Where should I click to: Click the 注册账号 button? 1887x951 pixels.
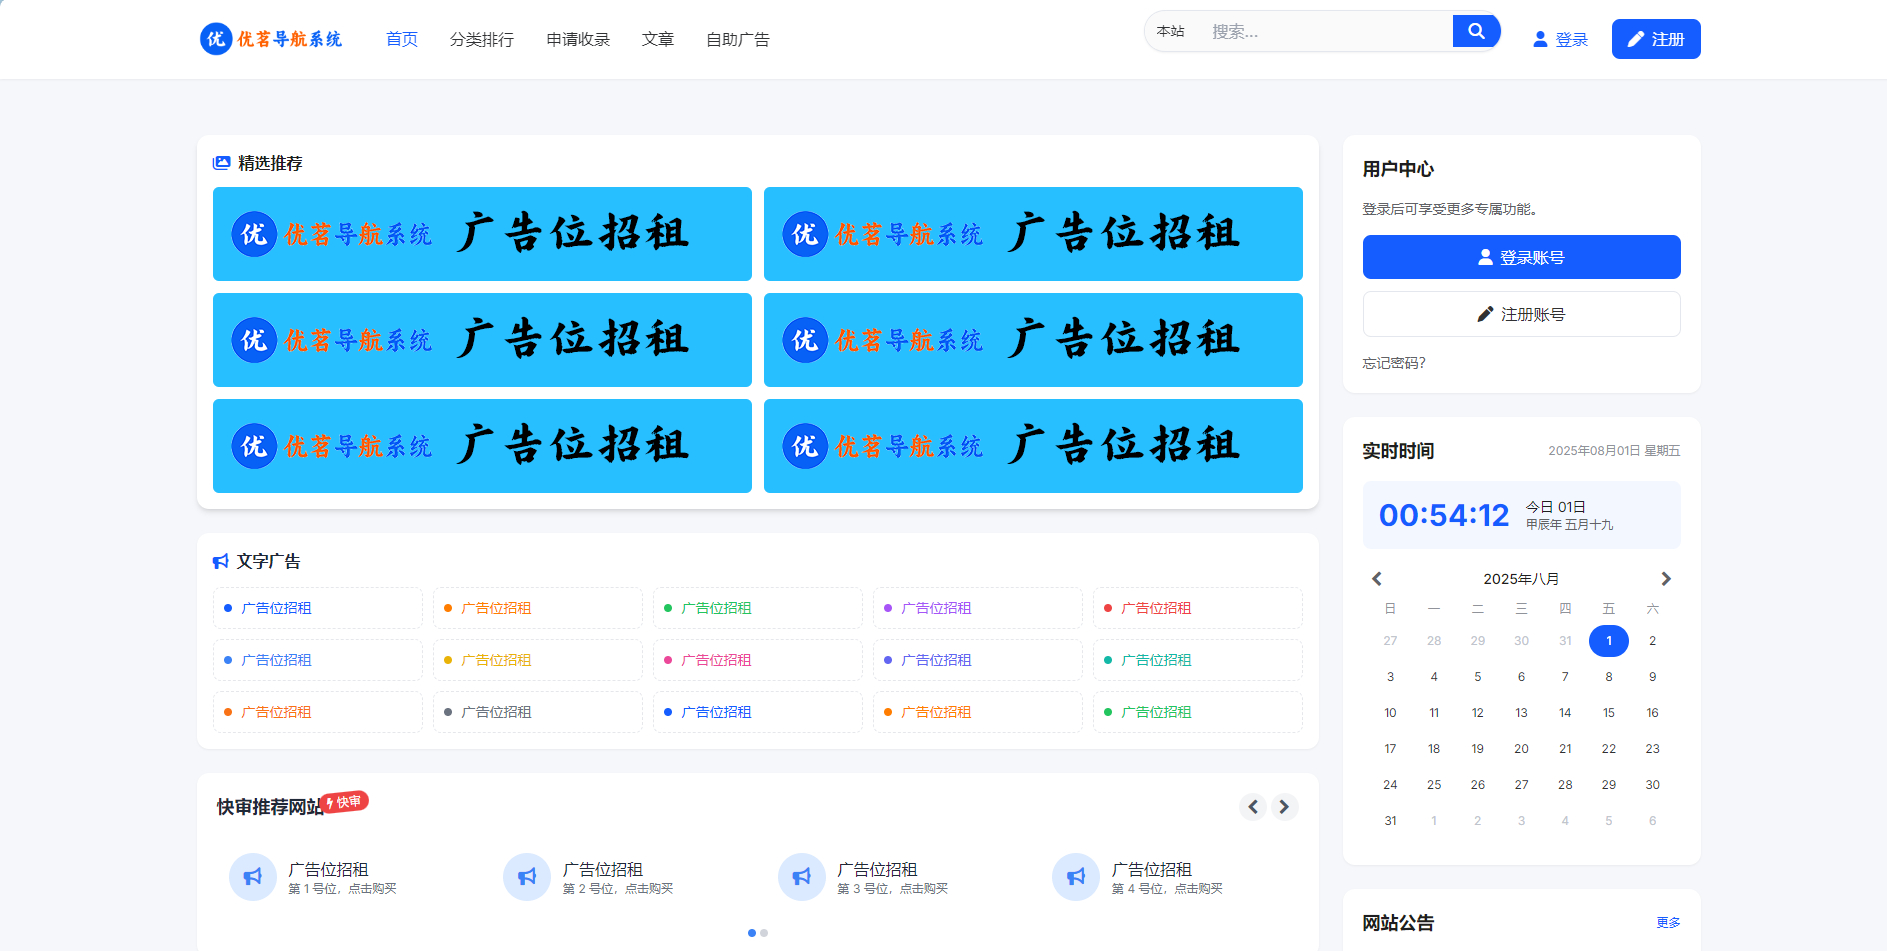click(1521, 314)
